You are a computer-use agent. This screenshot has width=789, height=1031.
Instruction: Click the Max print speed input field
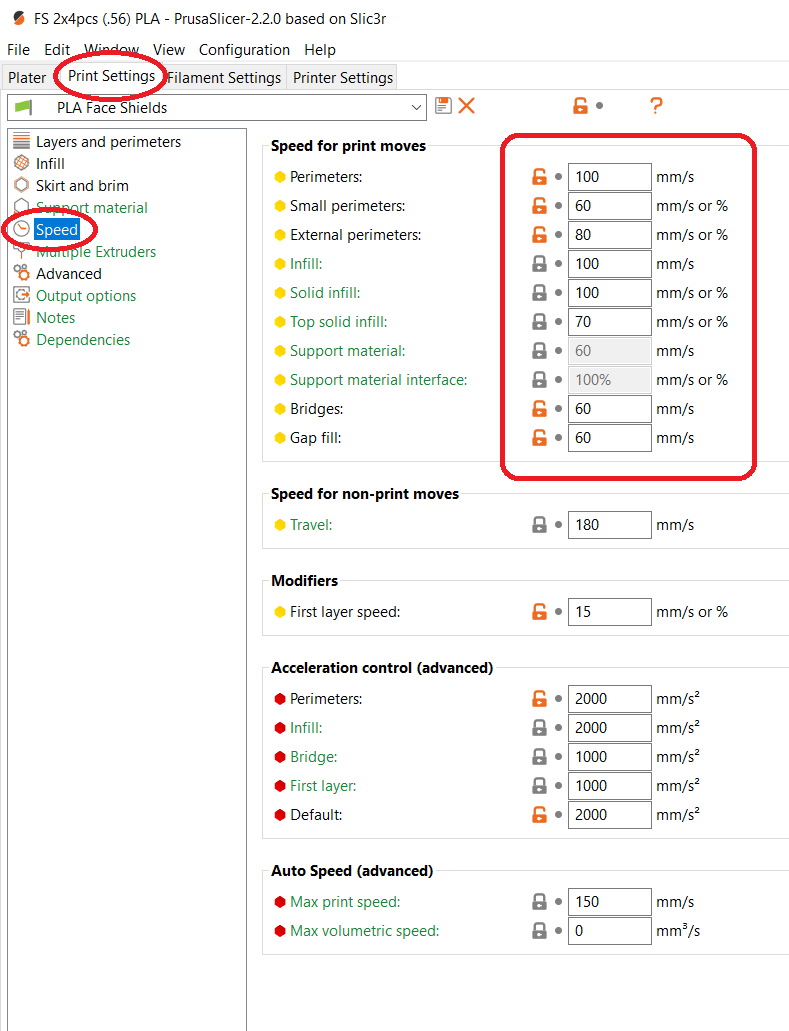(609, 902)
